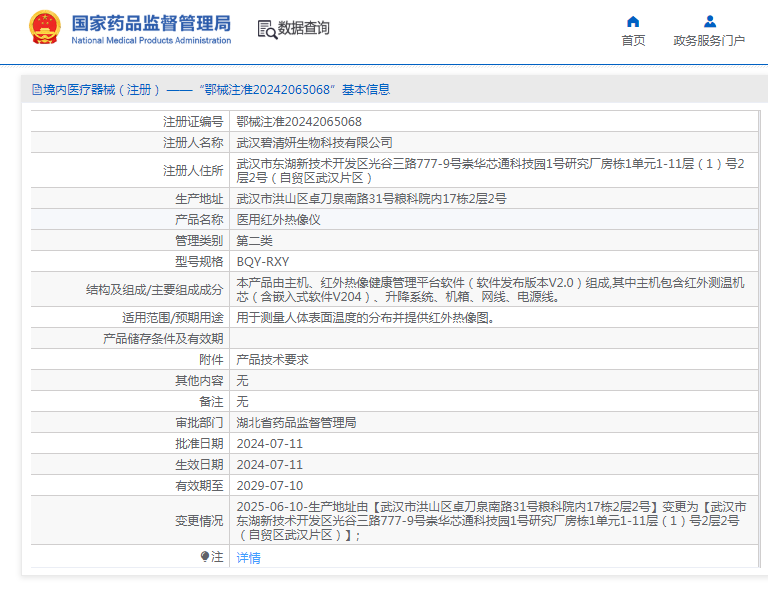The image size is (768, 589).
Task: Click National Medical Products Administration text
Action: tap(151, 41)
